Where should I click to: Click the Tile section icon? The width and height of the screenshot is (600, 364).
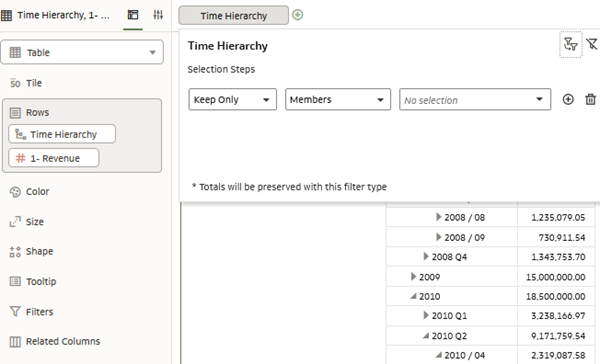15,83
